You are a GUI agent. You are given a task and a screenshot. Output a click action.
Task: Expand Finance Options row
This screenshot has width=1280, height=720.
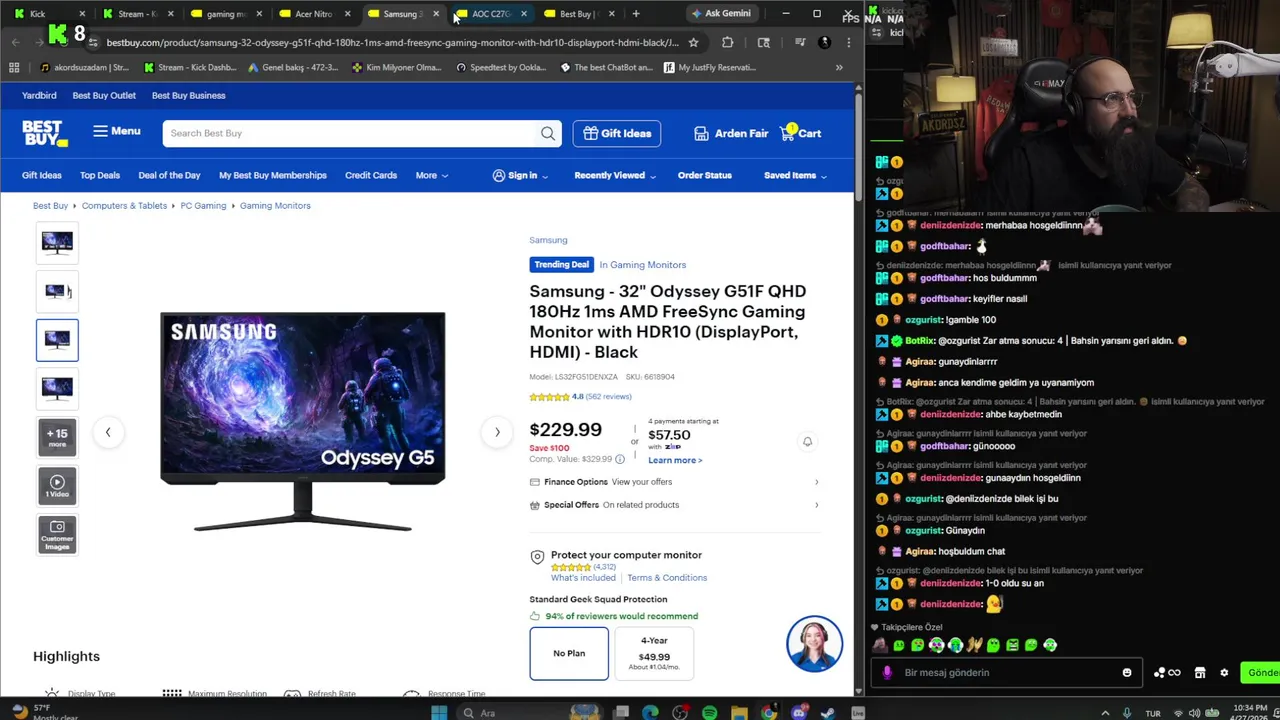(x=675, y=482)
